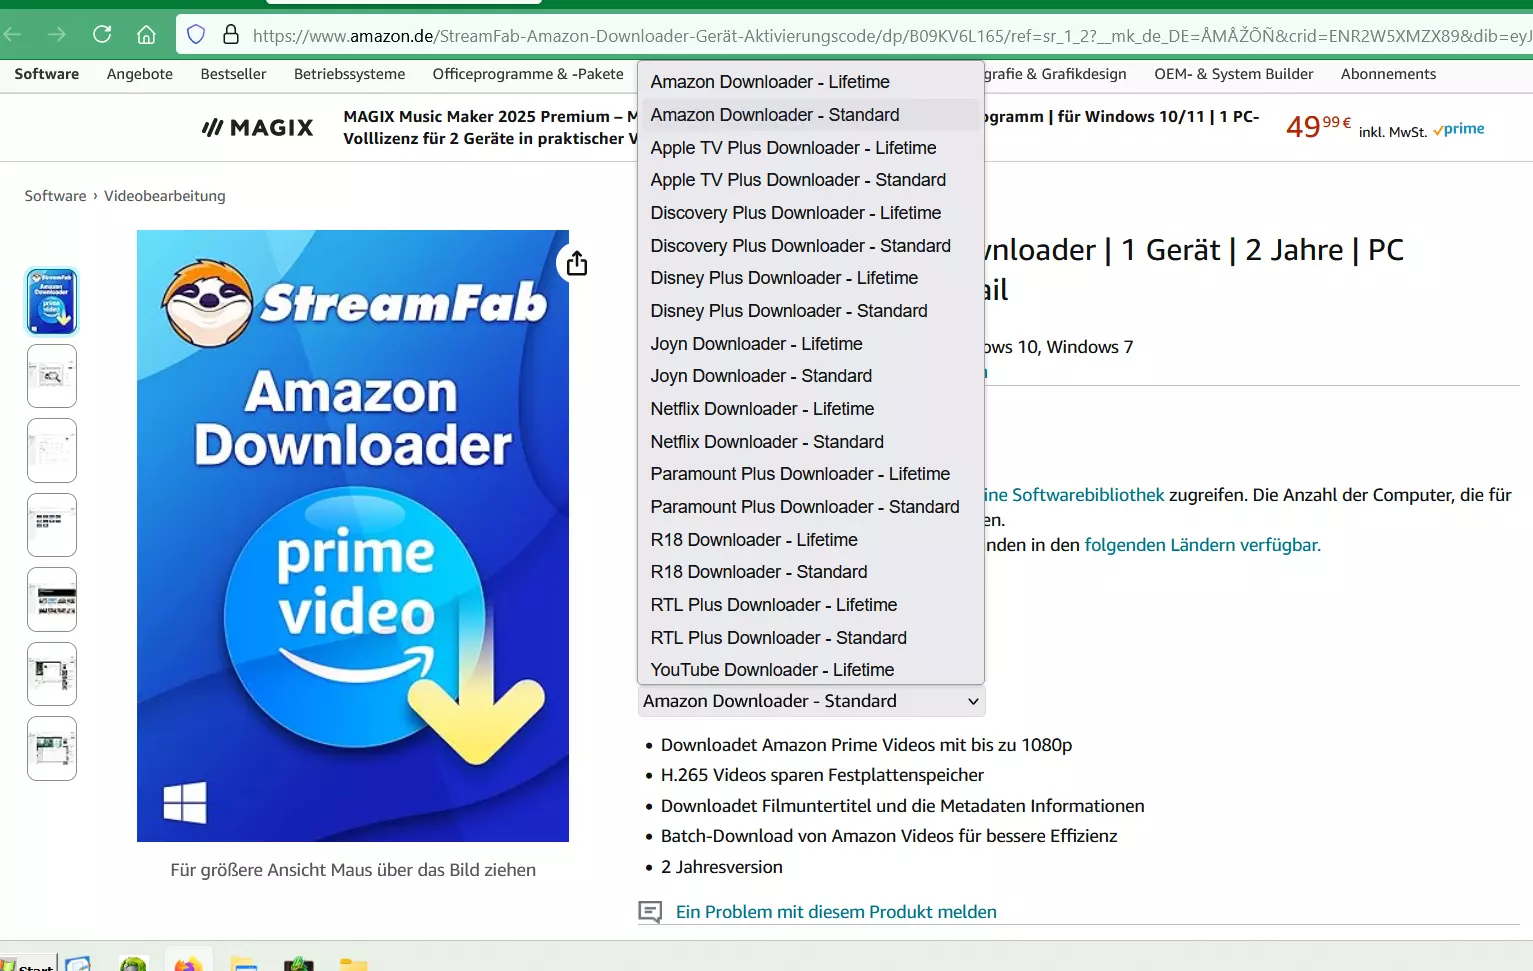Viewport: 1533px width, 971px height.
Task: Click Firefox icon in the taskbar
Action: (x=187, y=962)
